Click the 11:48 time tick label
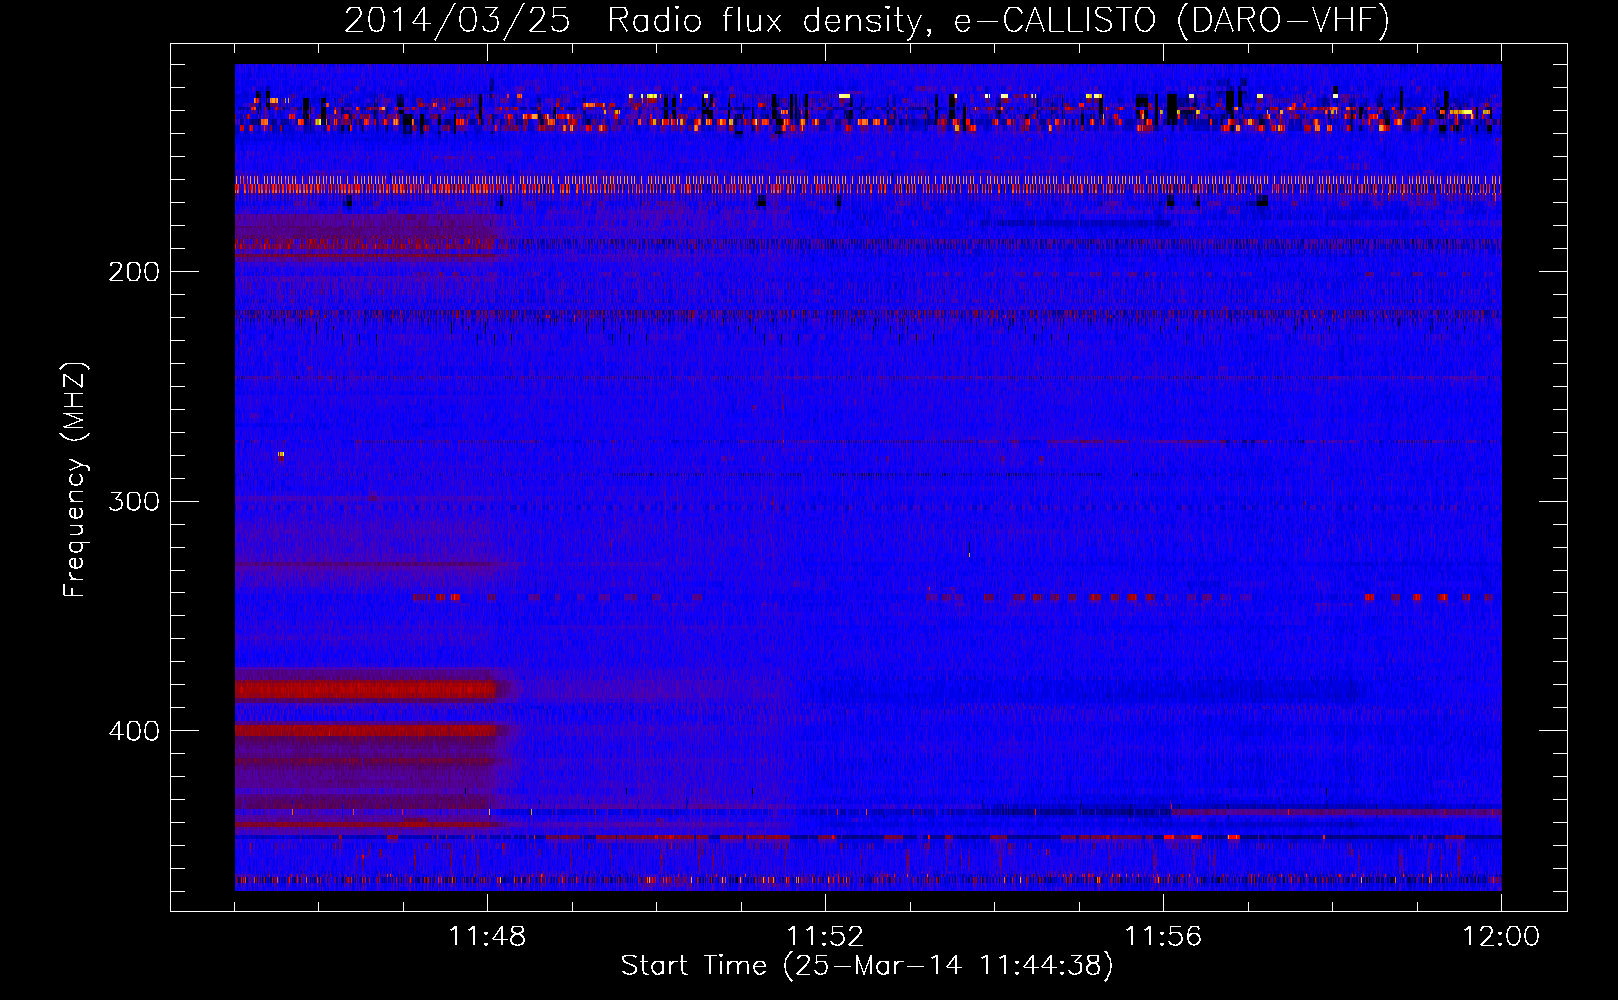The image size is (1618, 1000). 487,937
